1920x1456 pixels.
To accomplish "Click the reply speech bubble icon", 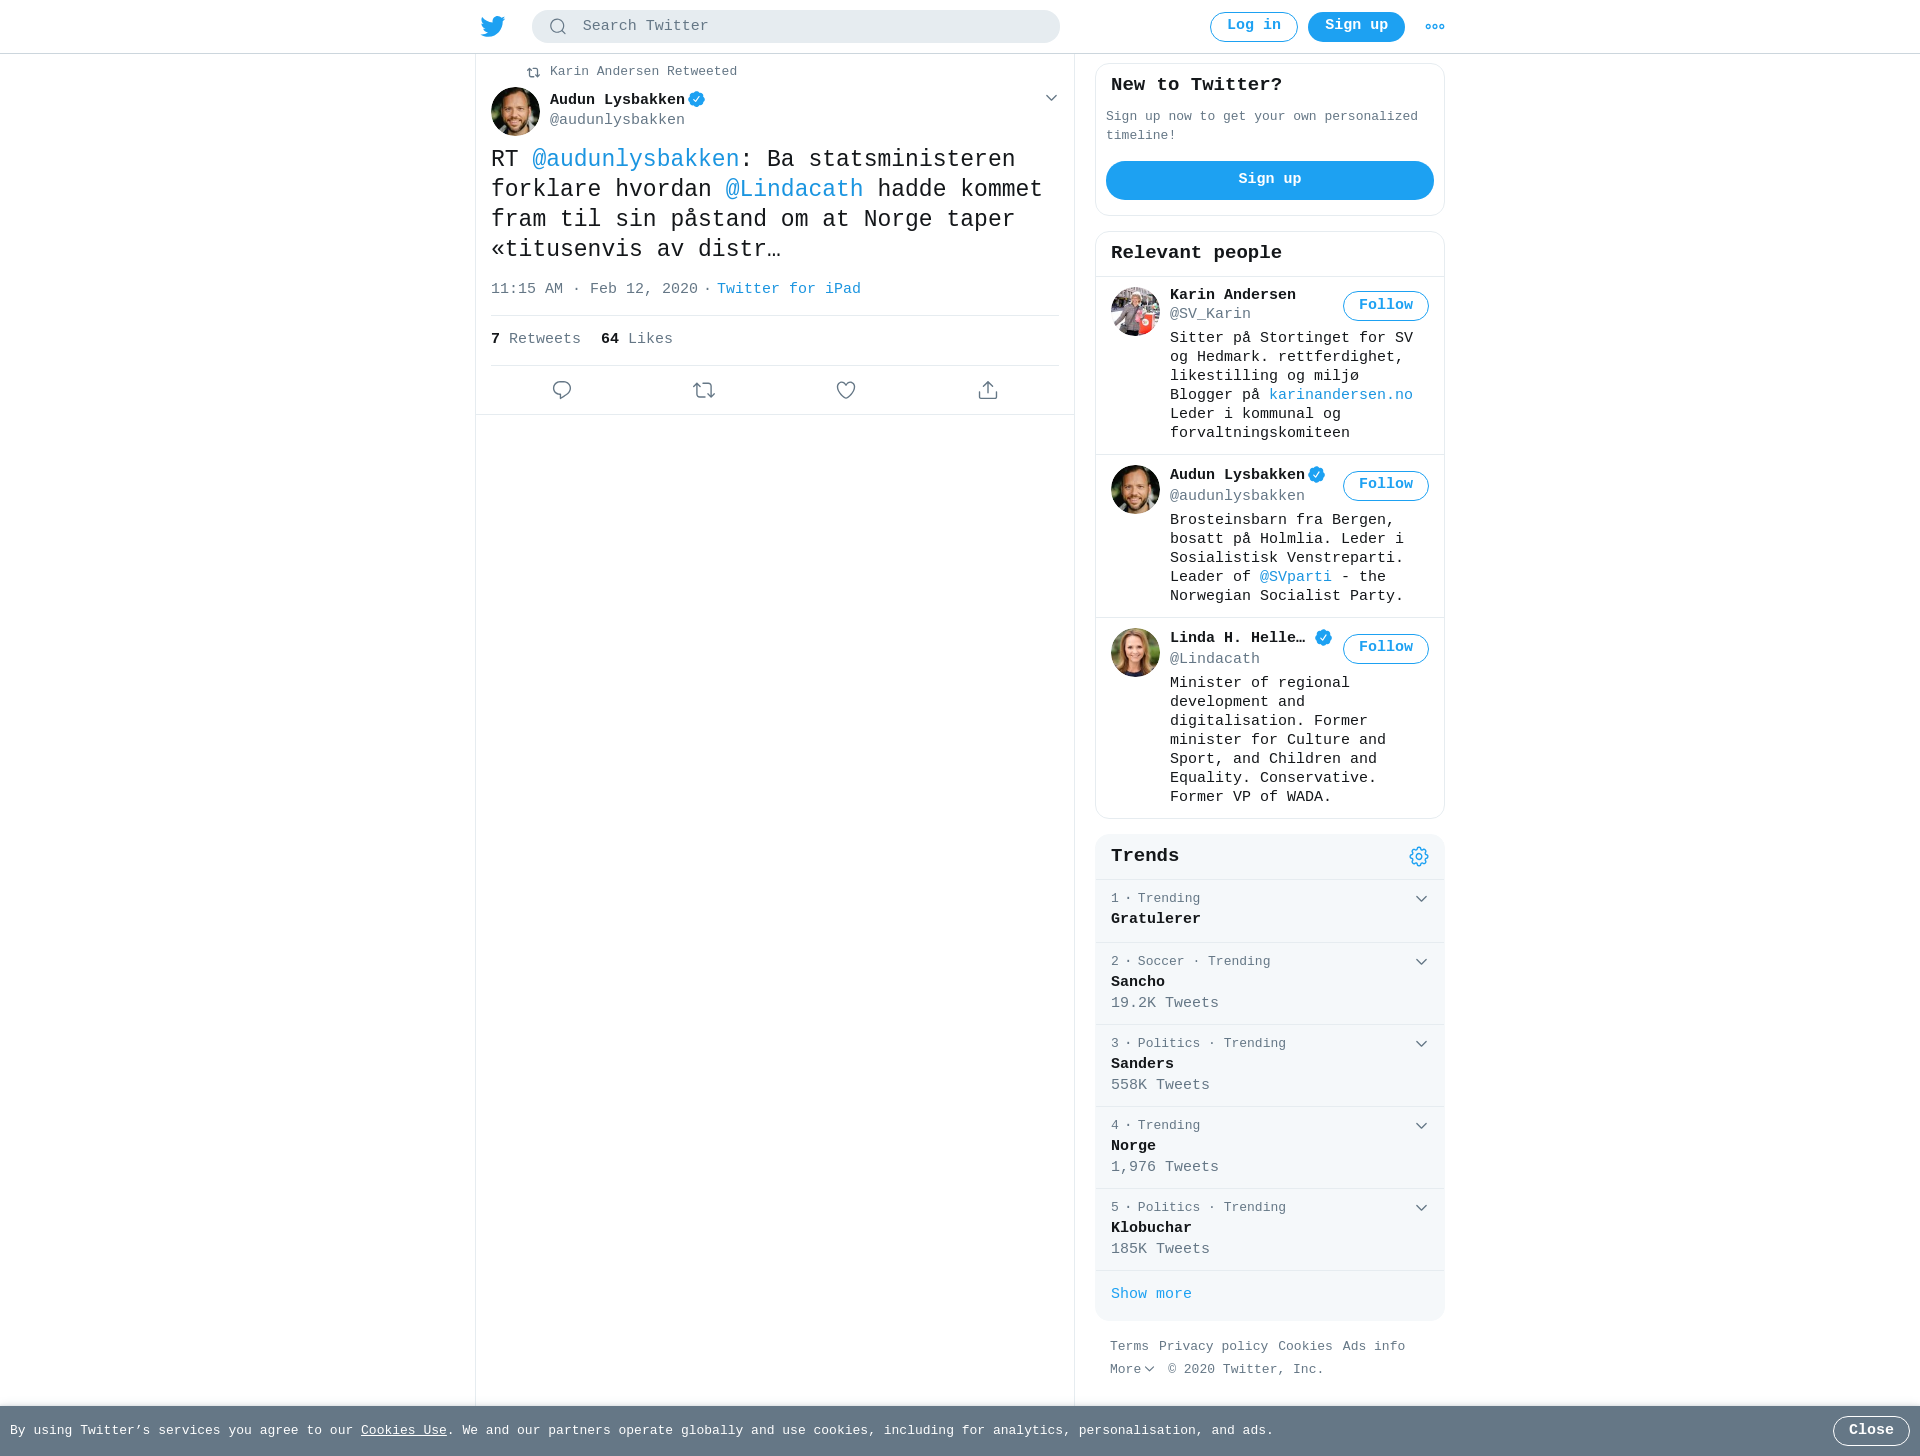I will point(562,390).
